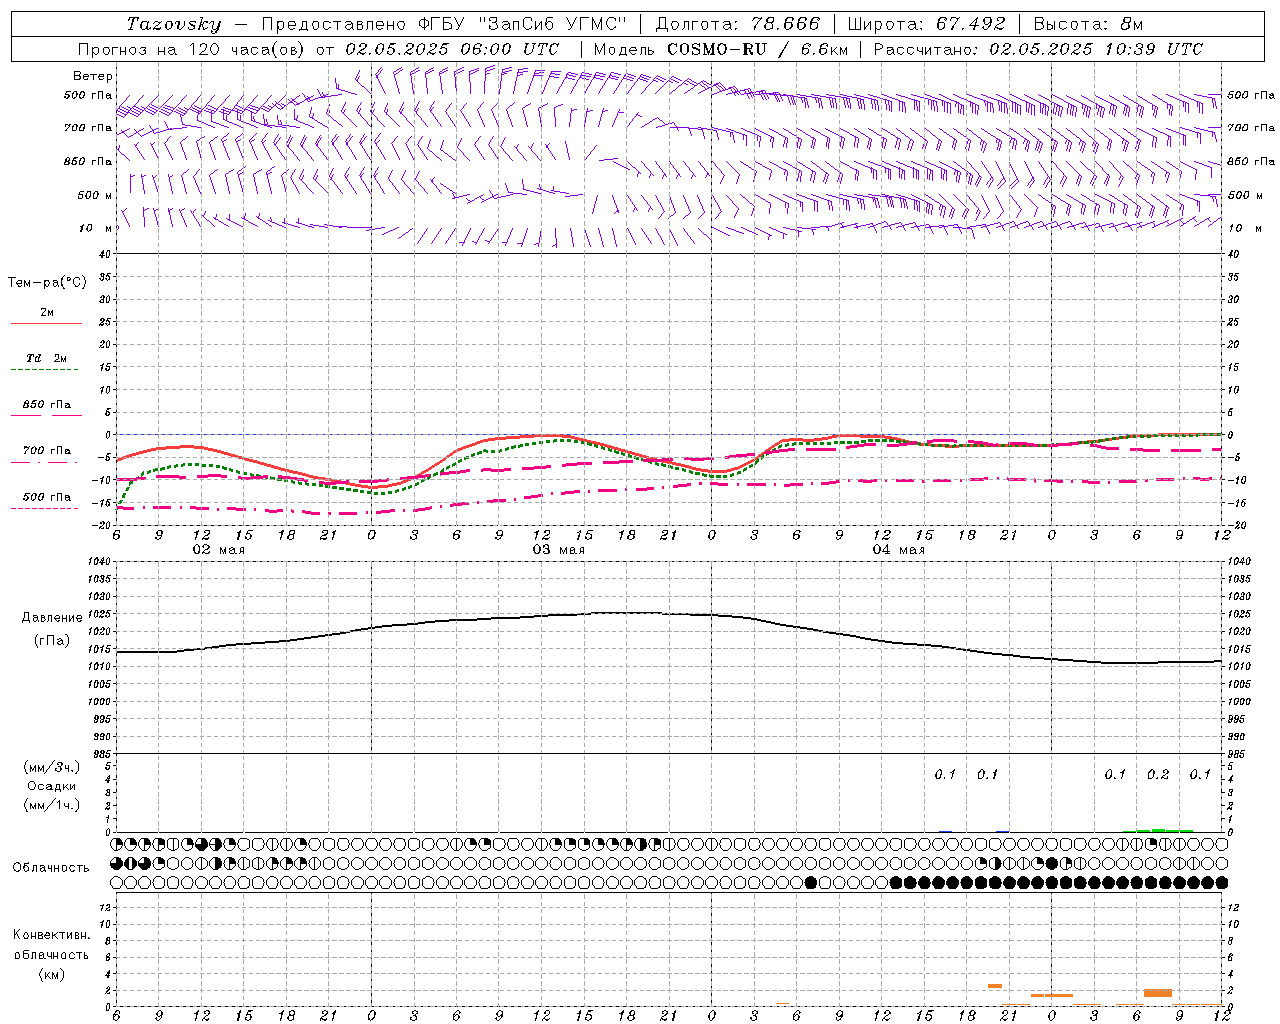This screenshot has height=1024, width=1280.
Task: Click the '02 мая' date label
Action: (x=219, y=550)
